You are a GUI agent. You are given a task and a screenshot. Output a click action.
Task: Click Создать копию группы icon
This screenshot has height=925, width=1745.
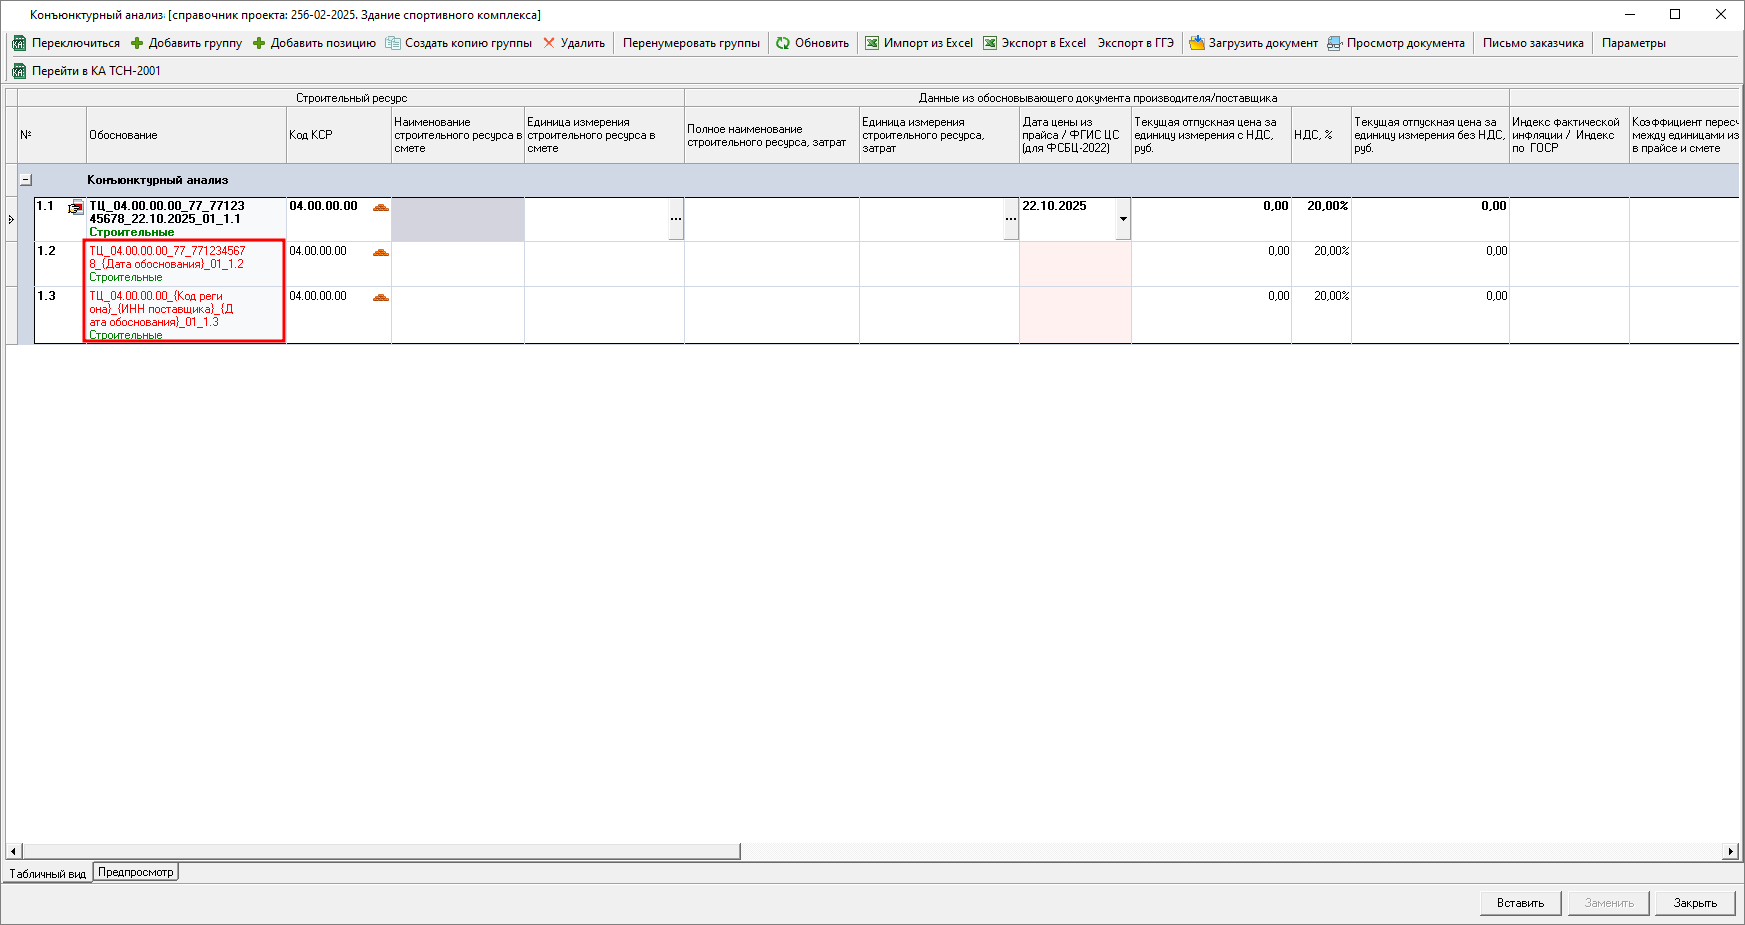coord(393,43)
